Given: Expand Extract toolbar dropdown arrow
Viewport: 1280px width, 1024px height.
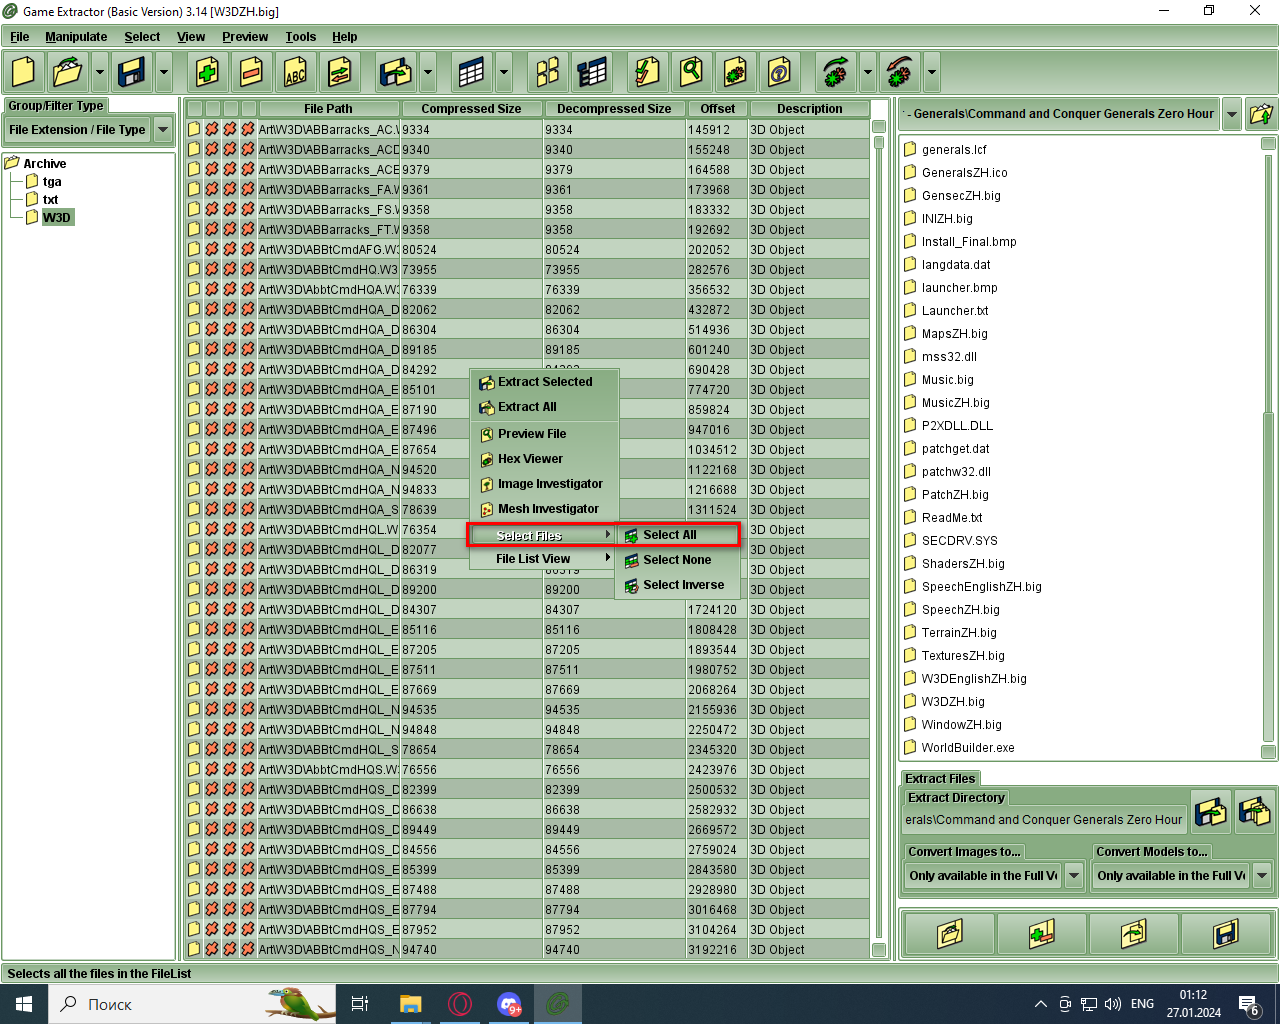Looking at the screenshot, I should click(x=427, y=72).
